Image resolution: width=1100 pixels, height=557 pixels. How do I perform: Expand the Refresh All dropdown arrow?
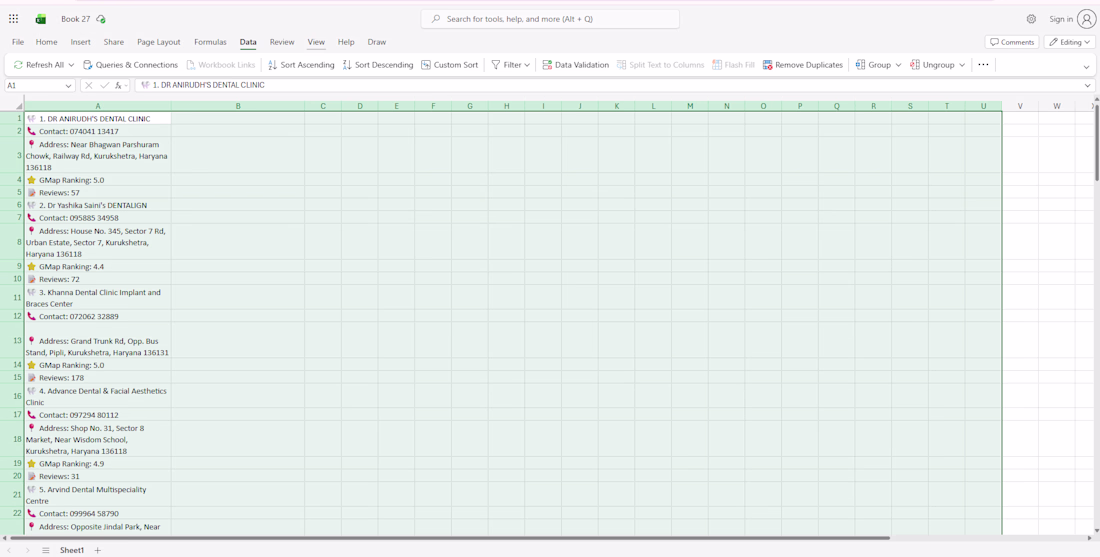pyautogui.click(x=71, y=65)
